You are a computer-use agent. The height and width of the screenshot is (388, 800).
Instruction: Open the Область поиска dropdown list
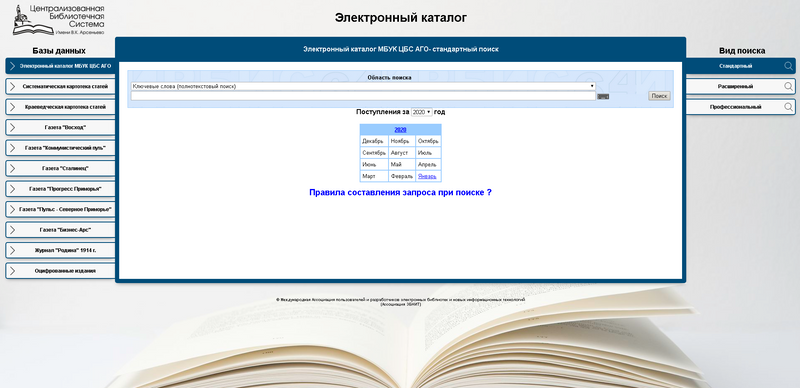363,86
